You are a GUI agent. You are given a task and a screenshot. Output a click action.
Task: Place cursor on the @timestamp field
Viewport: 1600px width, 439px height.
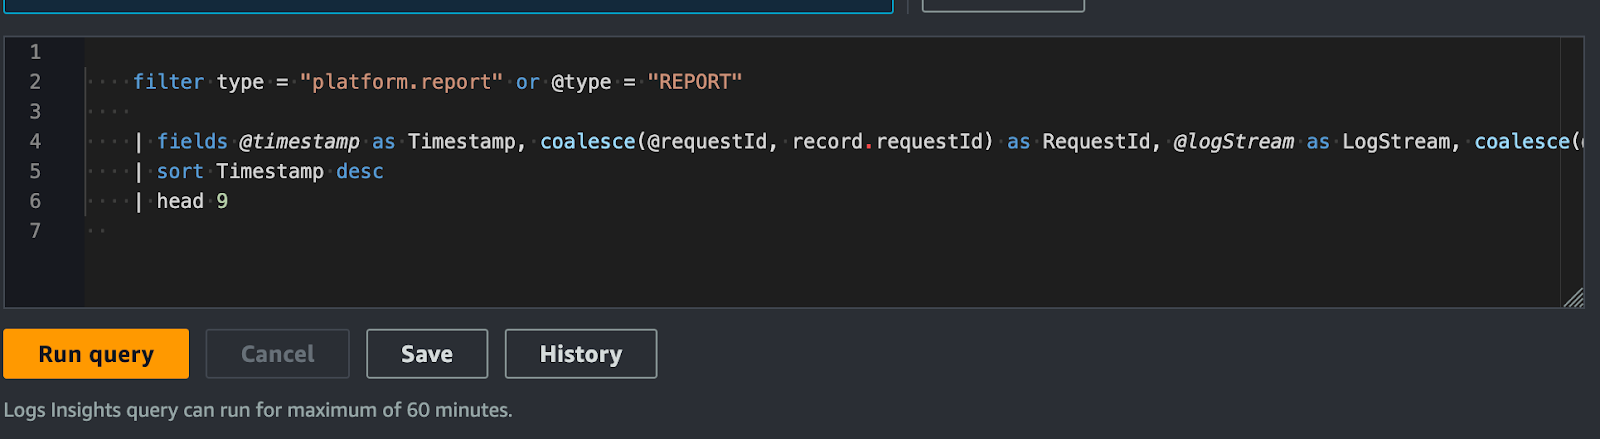point(299,142)
